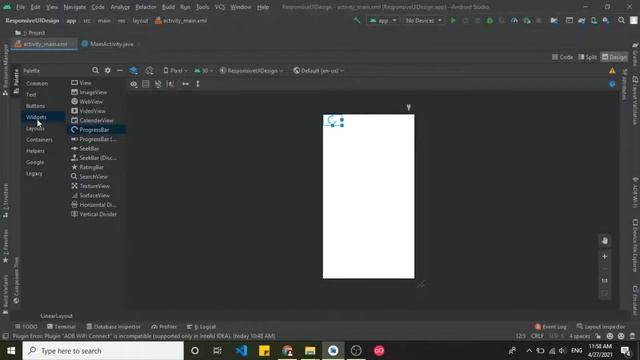
Task: Open Layout Inspector tool window
Action: 601,327
